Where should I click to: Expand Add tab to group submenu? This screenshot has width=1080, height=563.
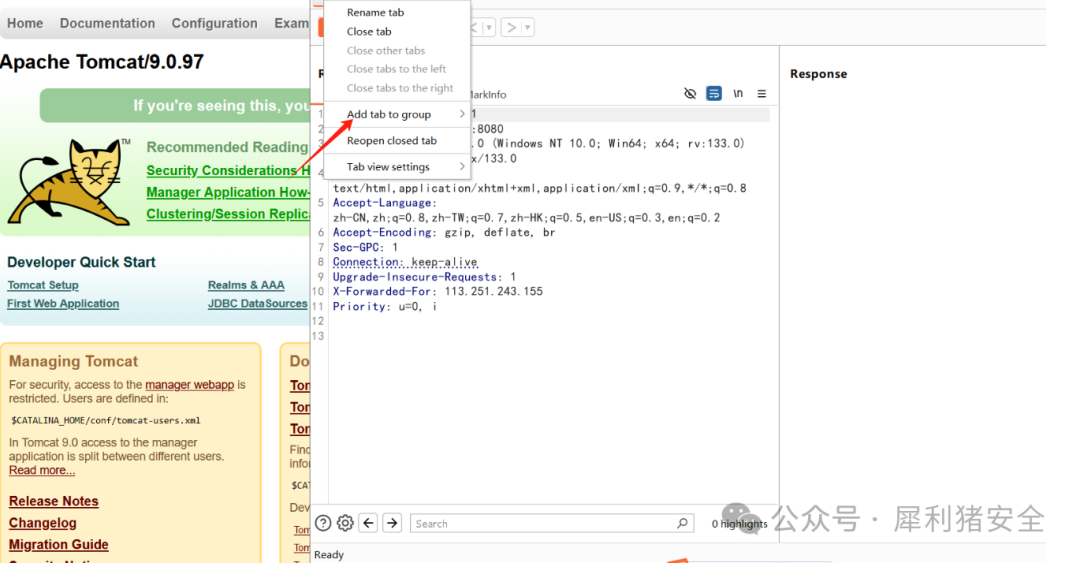[397, 114]
